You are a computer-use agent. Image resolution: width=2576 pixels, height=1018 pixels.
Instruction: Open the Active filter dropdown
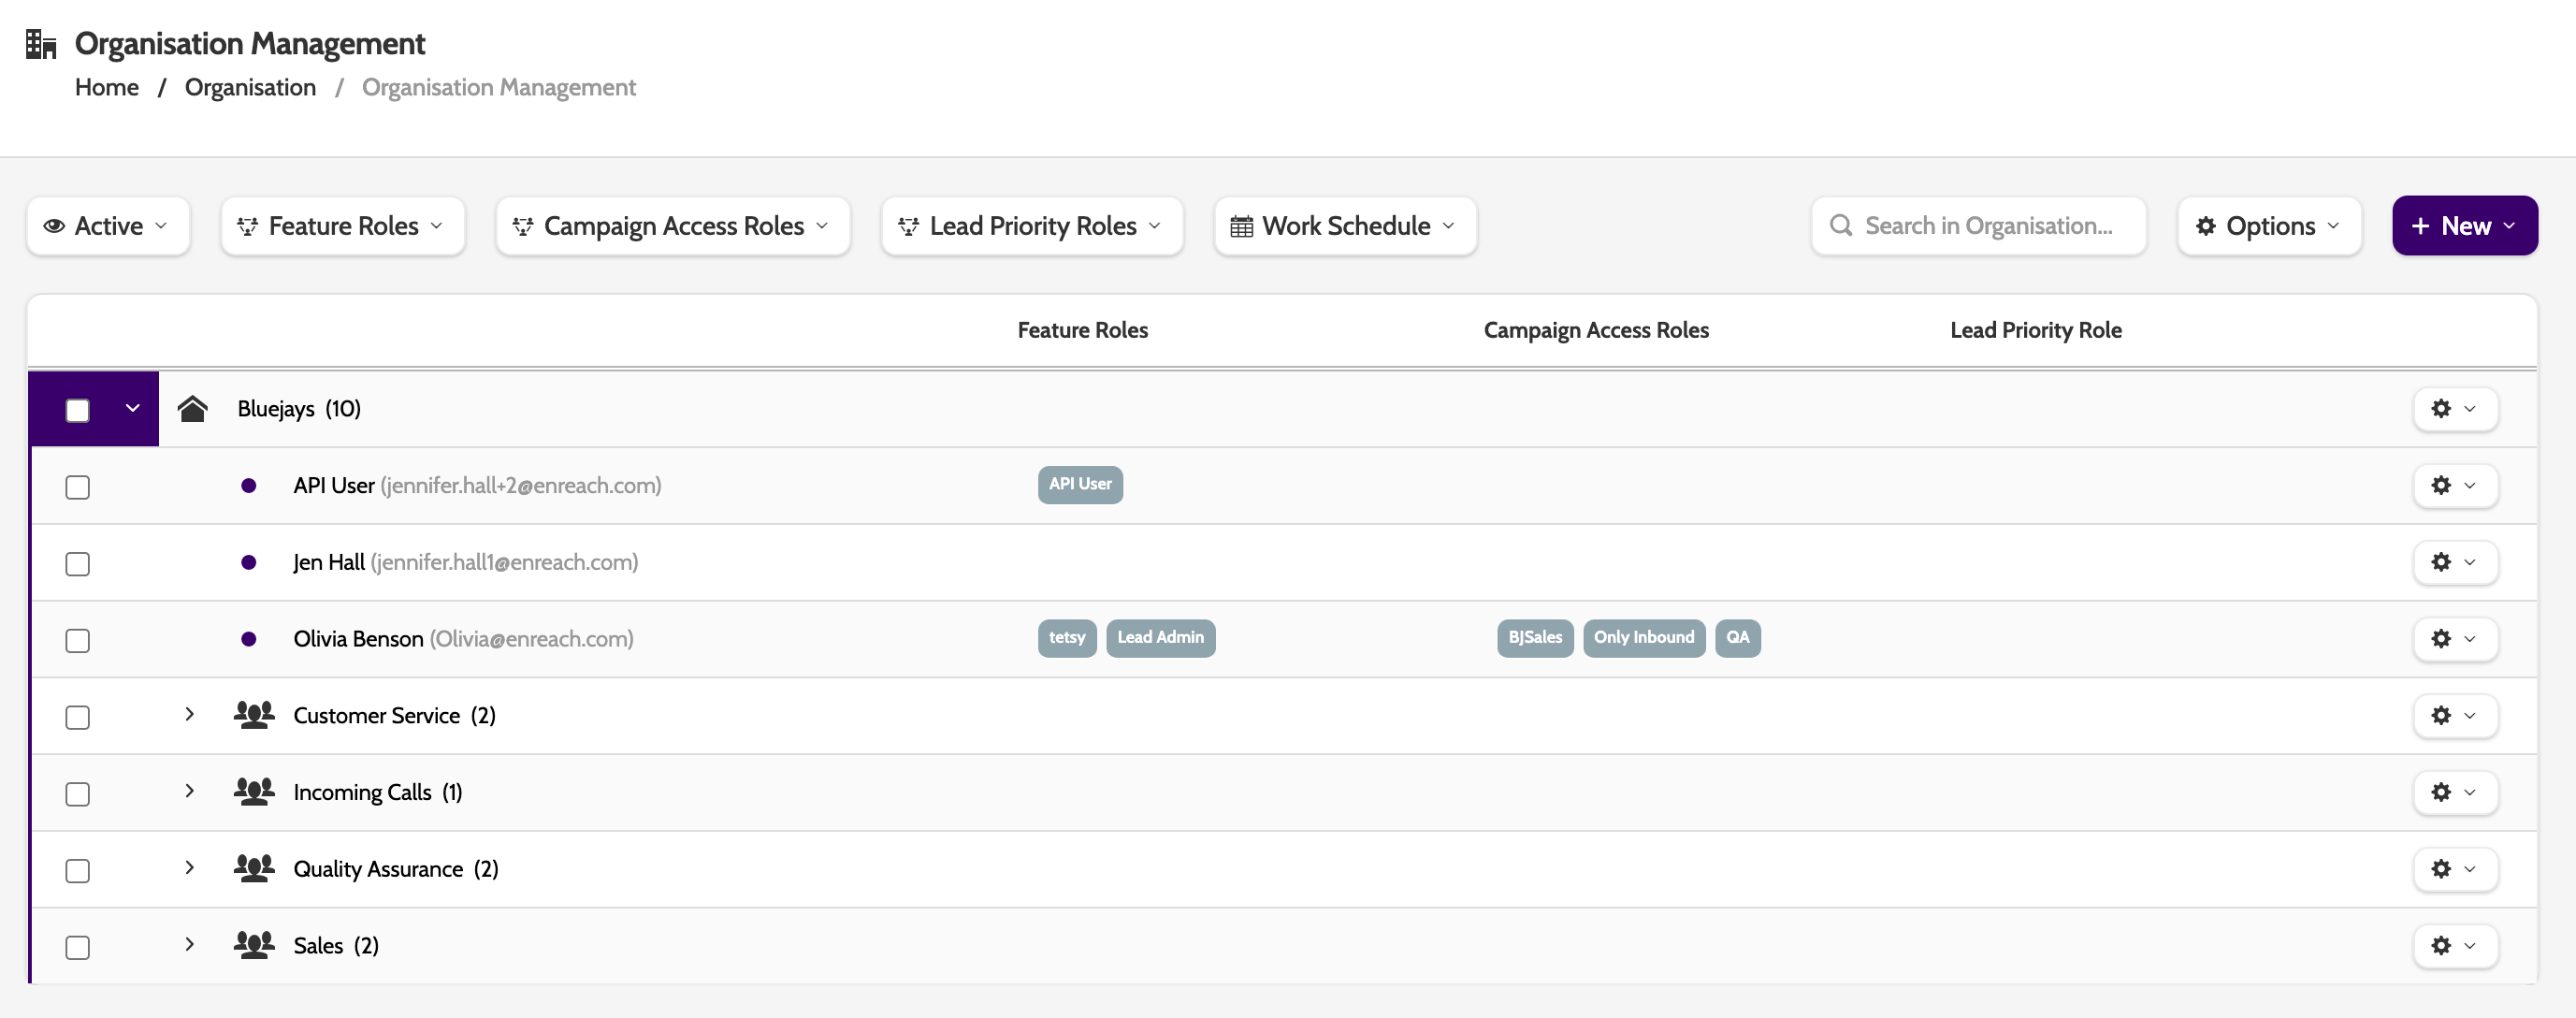(x=108, y=226)
